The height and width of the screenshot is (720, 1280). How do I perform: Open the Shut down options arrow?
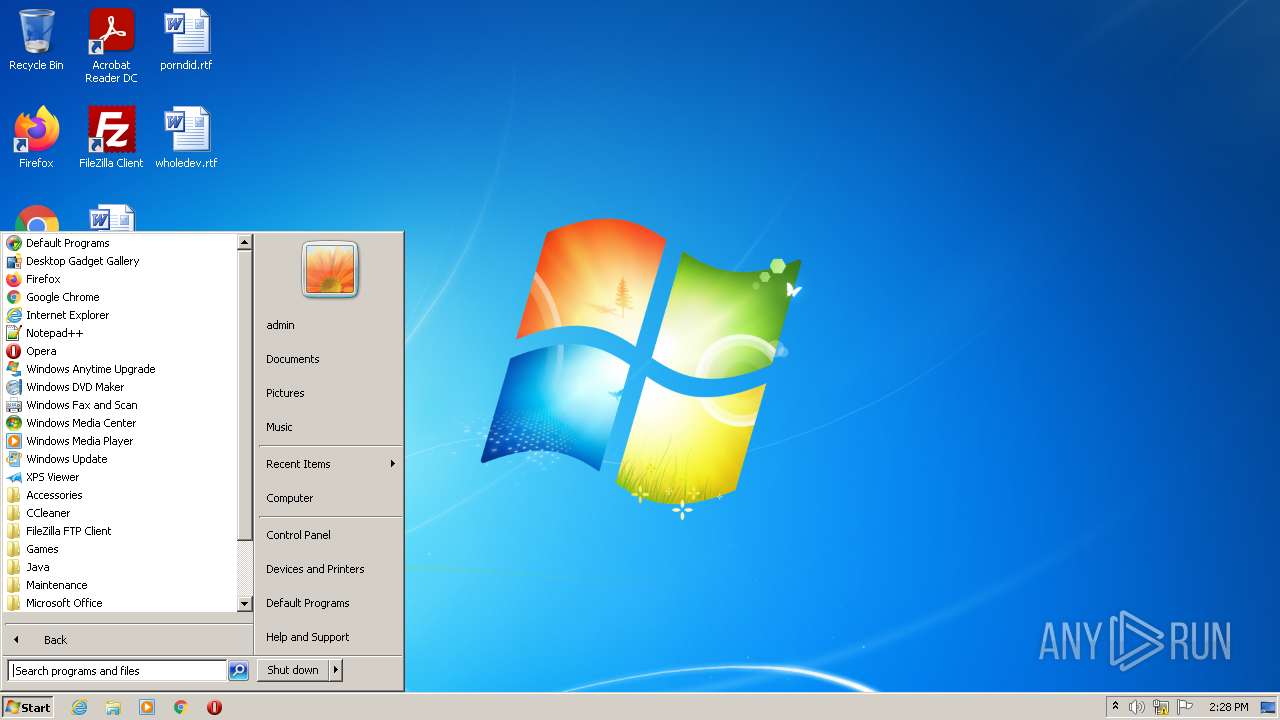pos(336,671)
